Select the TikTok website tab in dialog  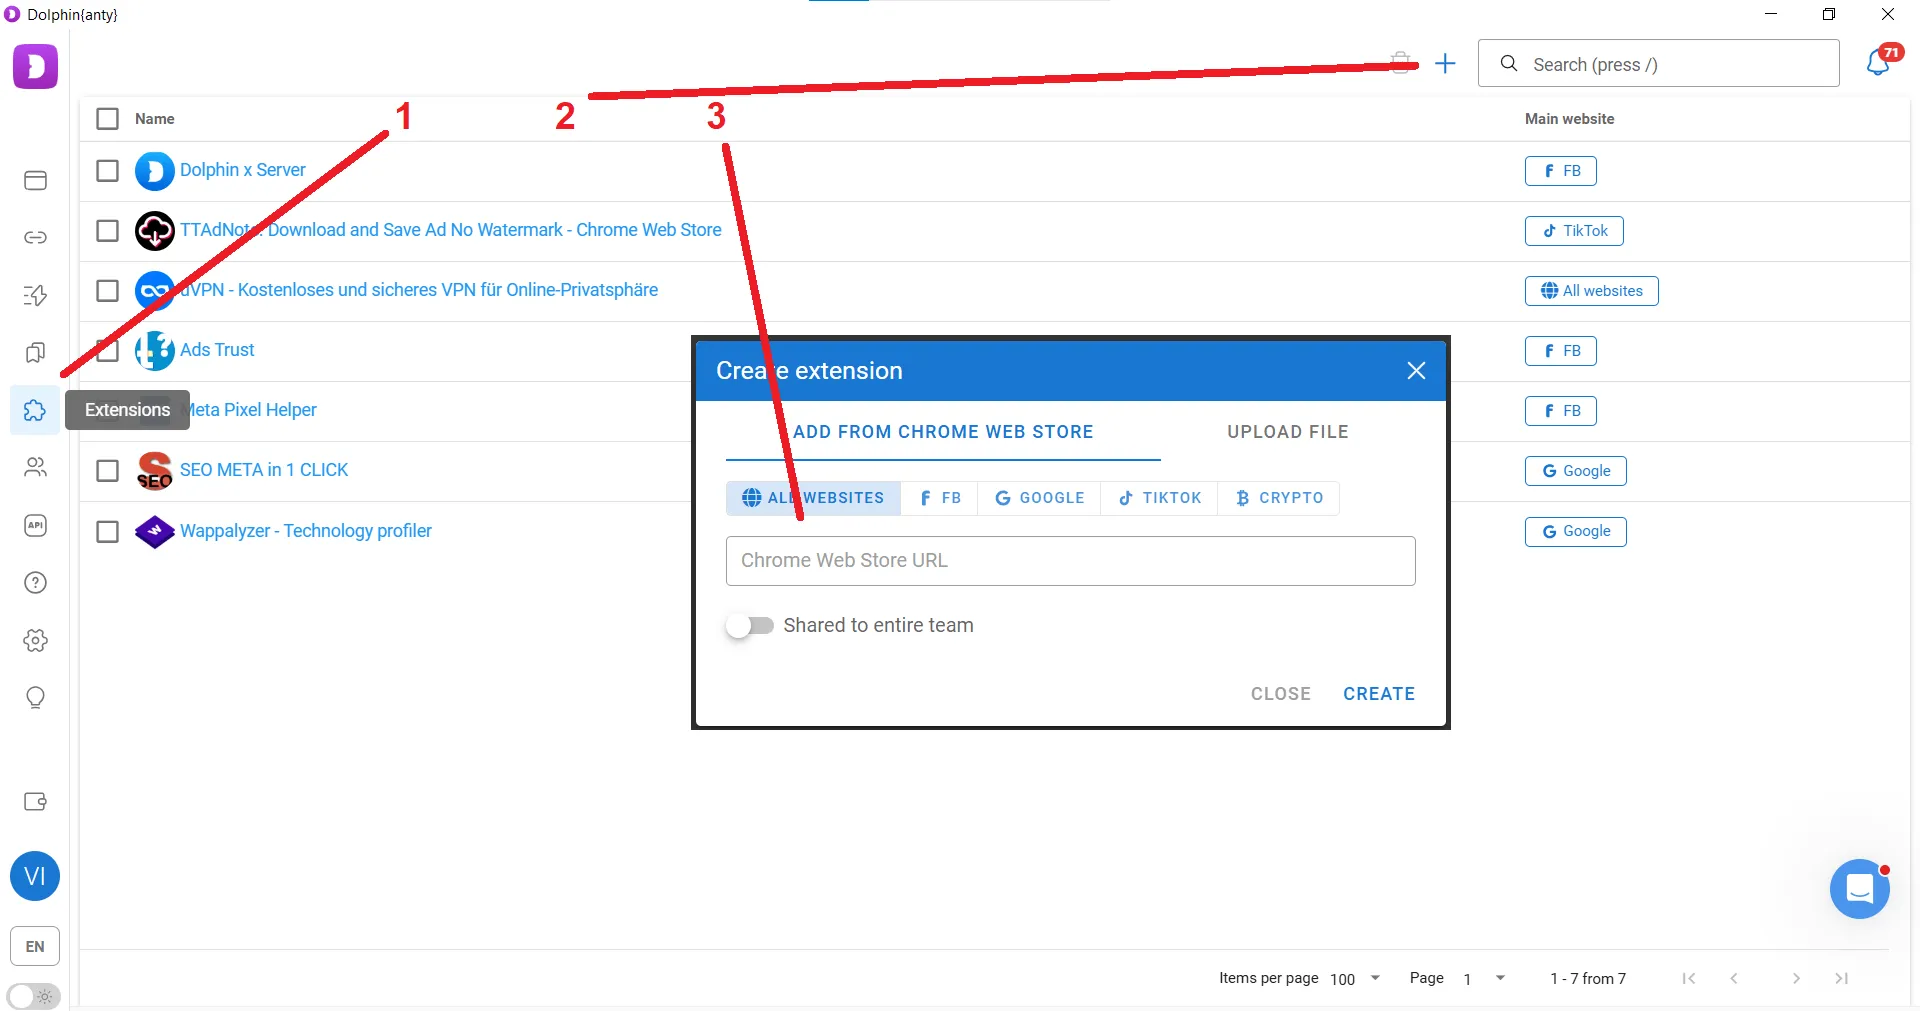[x=1160, y=498]
